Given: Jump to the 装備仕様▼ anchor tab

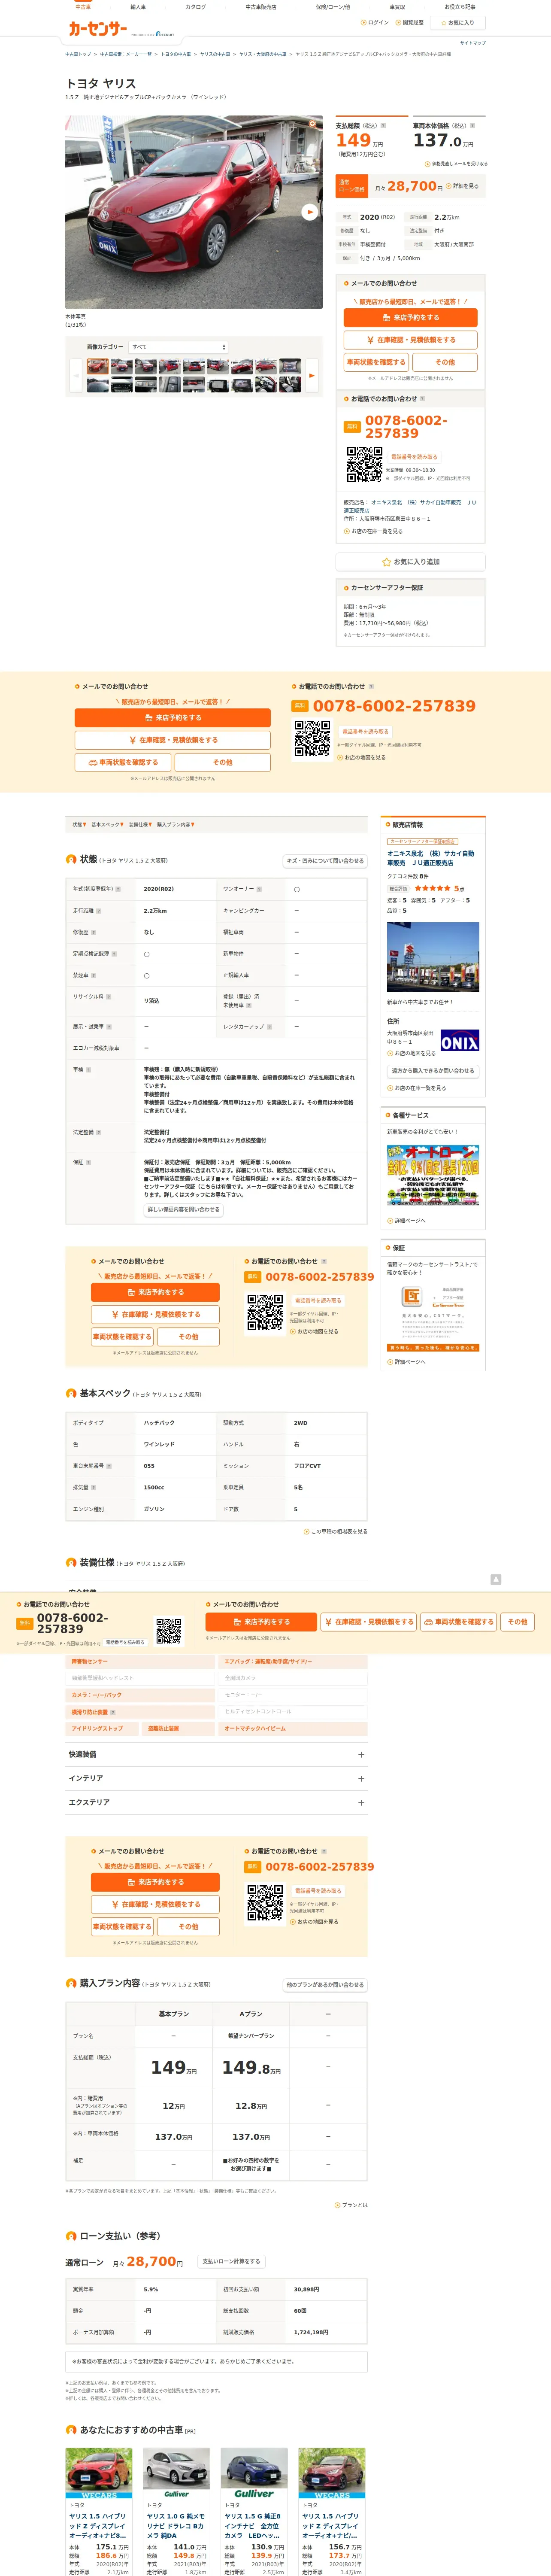Looking at the screenshot, I should click(140, 825).
